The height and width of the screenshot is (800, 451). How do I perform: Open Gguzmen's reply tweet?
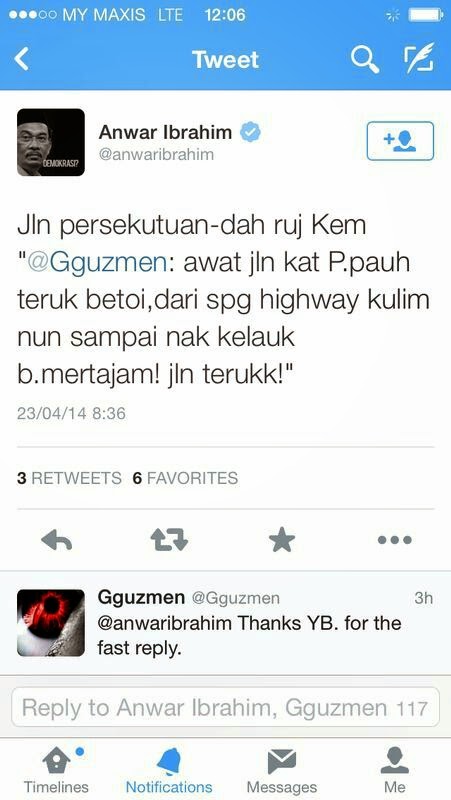point(226,622)
